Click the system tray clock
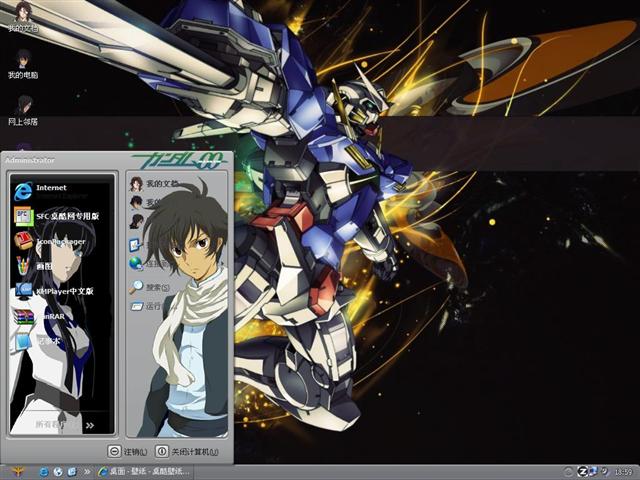This screenshot has width=640, height=480. click(622, 472)
